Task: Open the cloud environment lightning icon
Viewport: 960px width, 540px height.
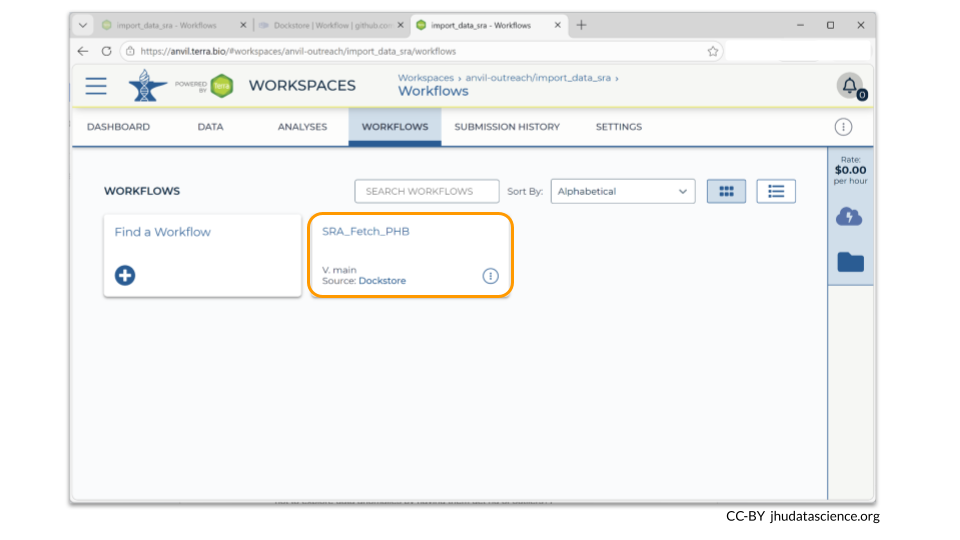Action: [849, 217]
